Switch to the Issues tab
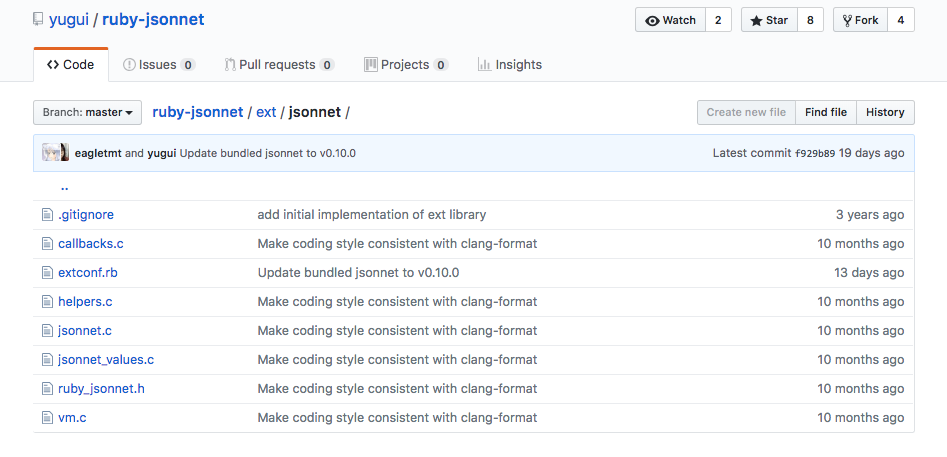 click(159, 65)
